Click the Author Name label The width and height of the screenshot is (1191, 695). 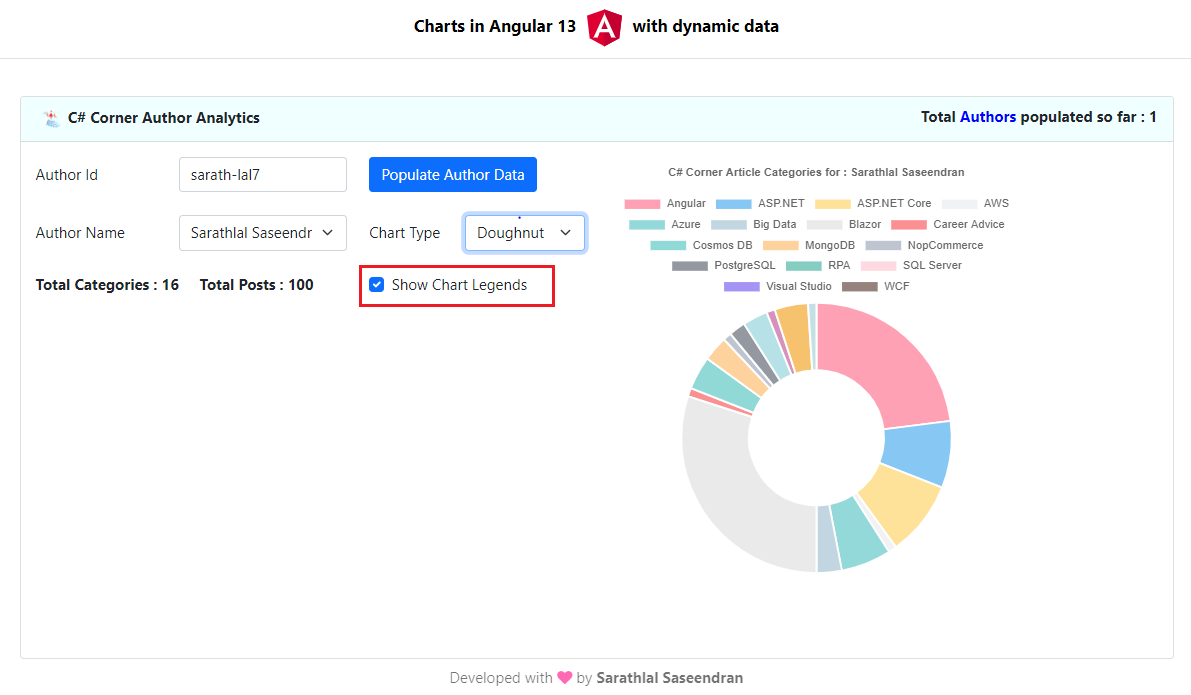[81, 233]
